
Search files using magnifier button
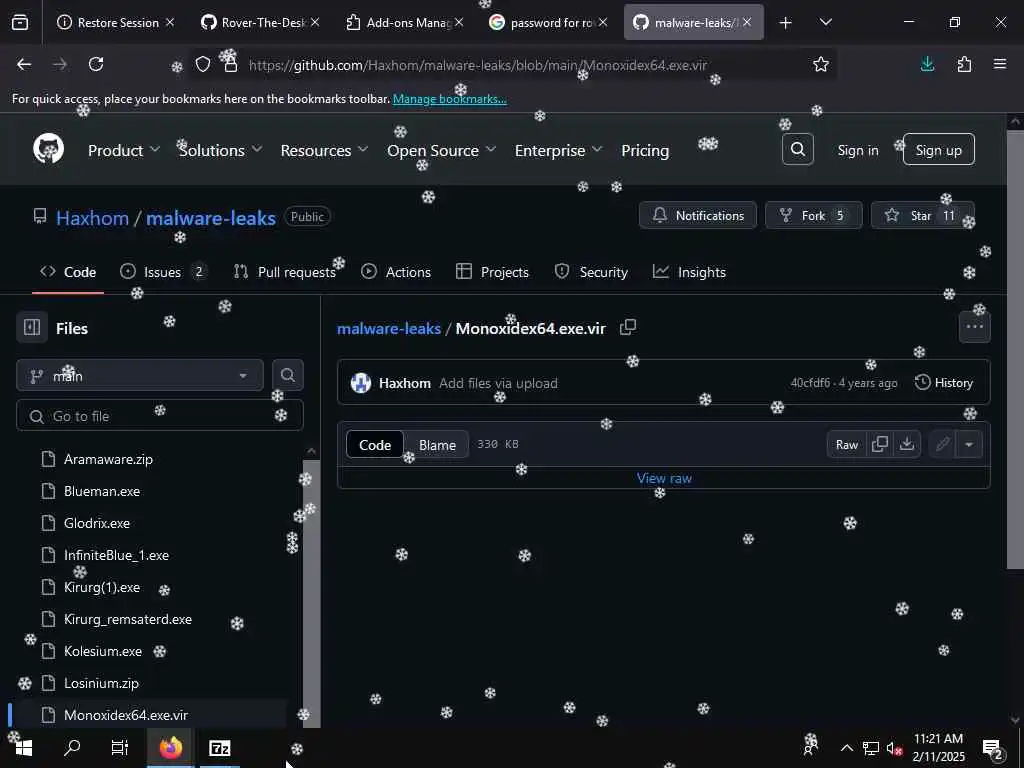click(x=287, y=375)
